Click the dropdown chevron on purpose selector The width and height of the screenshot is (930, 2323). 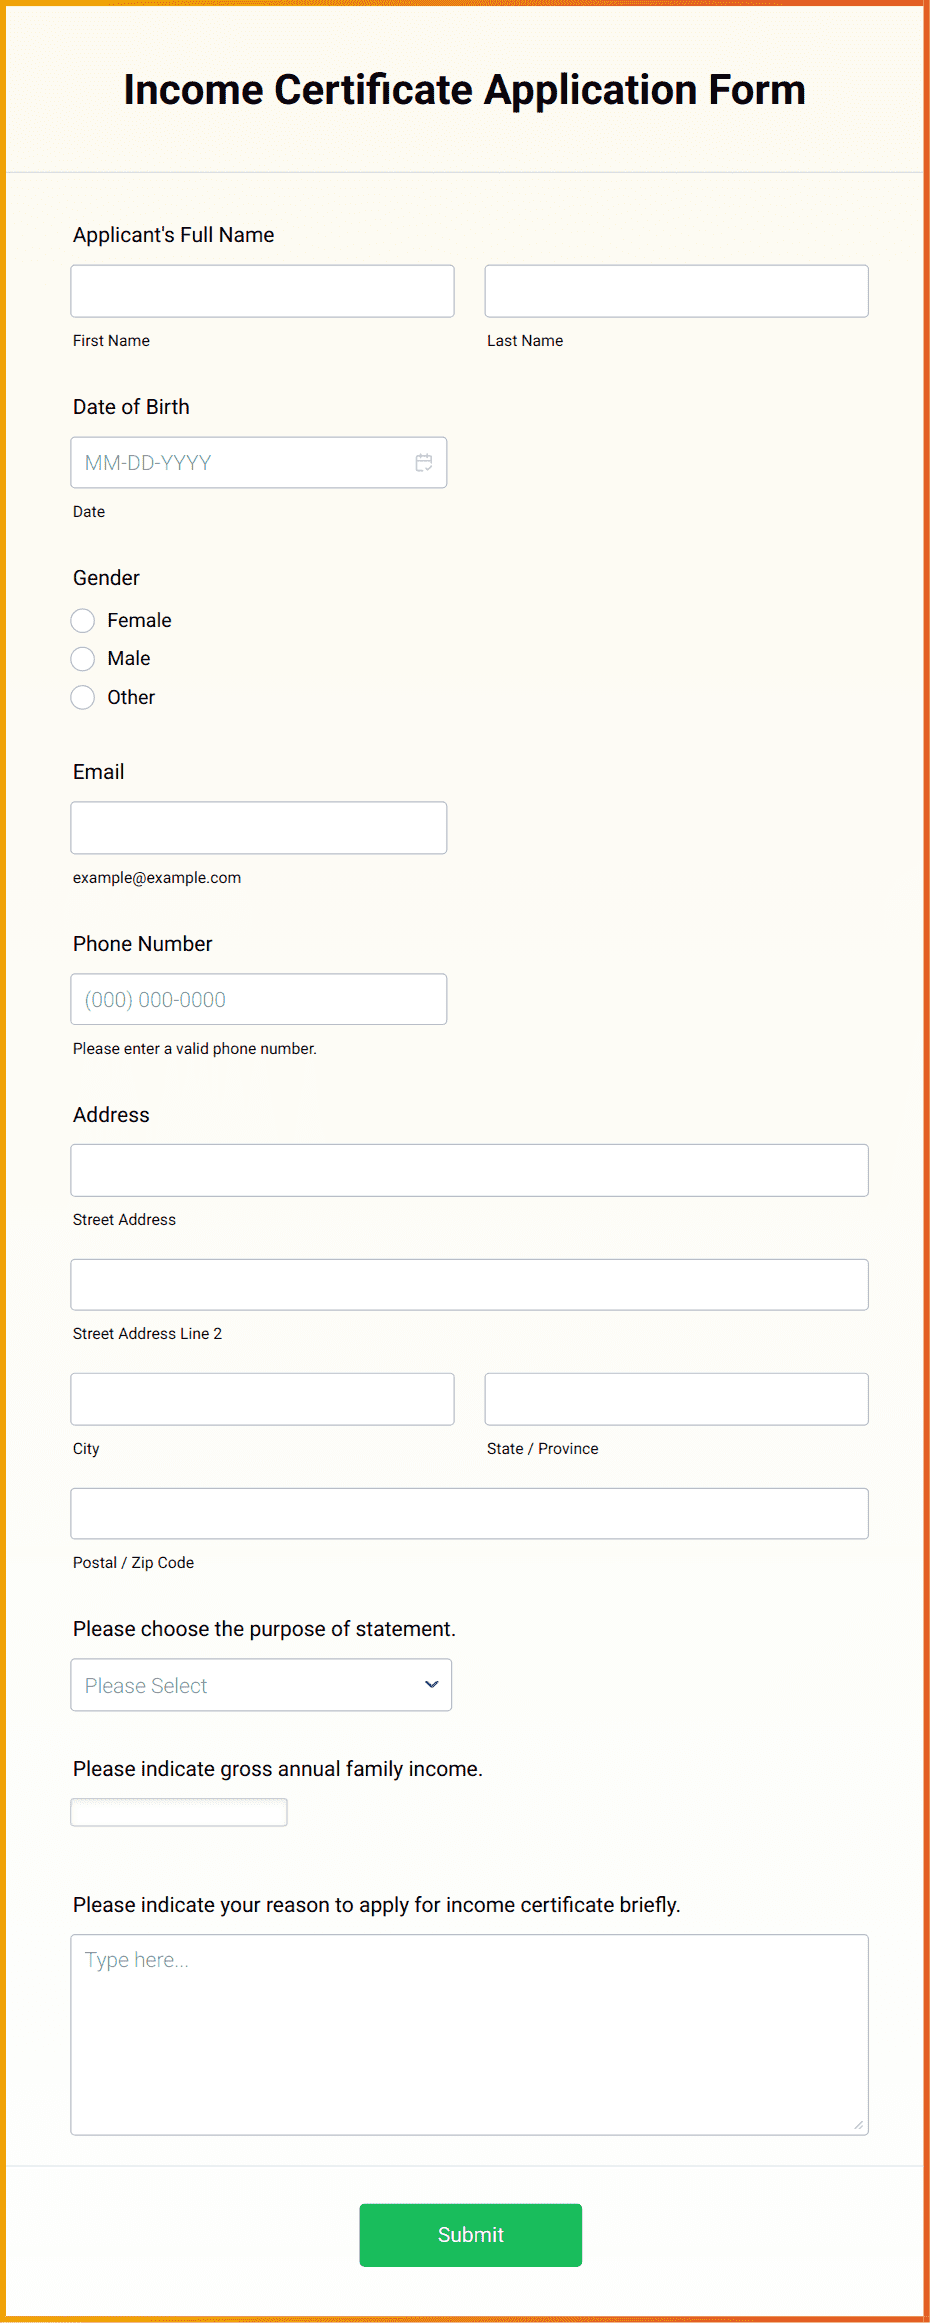pos(430,1684)
